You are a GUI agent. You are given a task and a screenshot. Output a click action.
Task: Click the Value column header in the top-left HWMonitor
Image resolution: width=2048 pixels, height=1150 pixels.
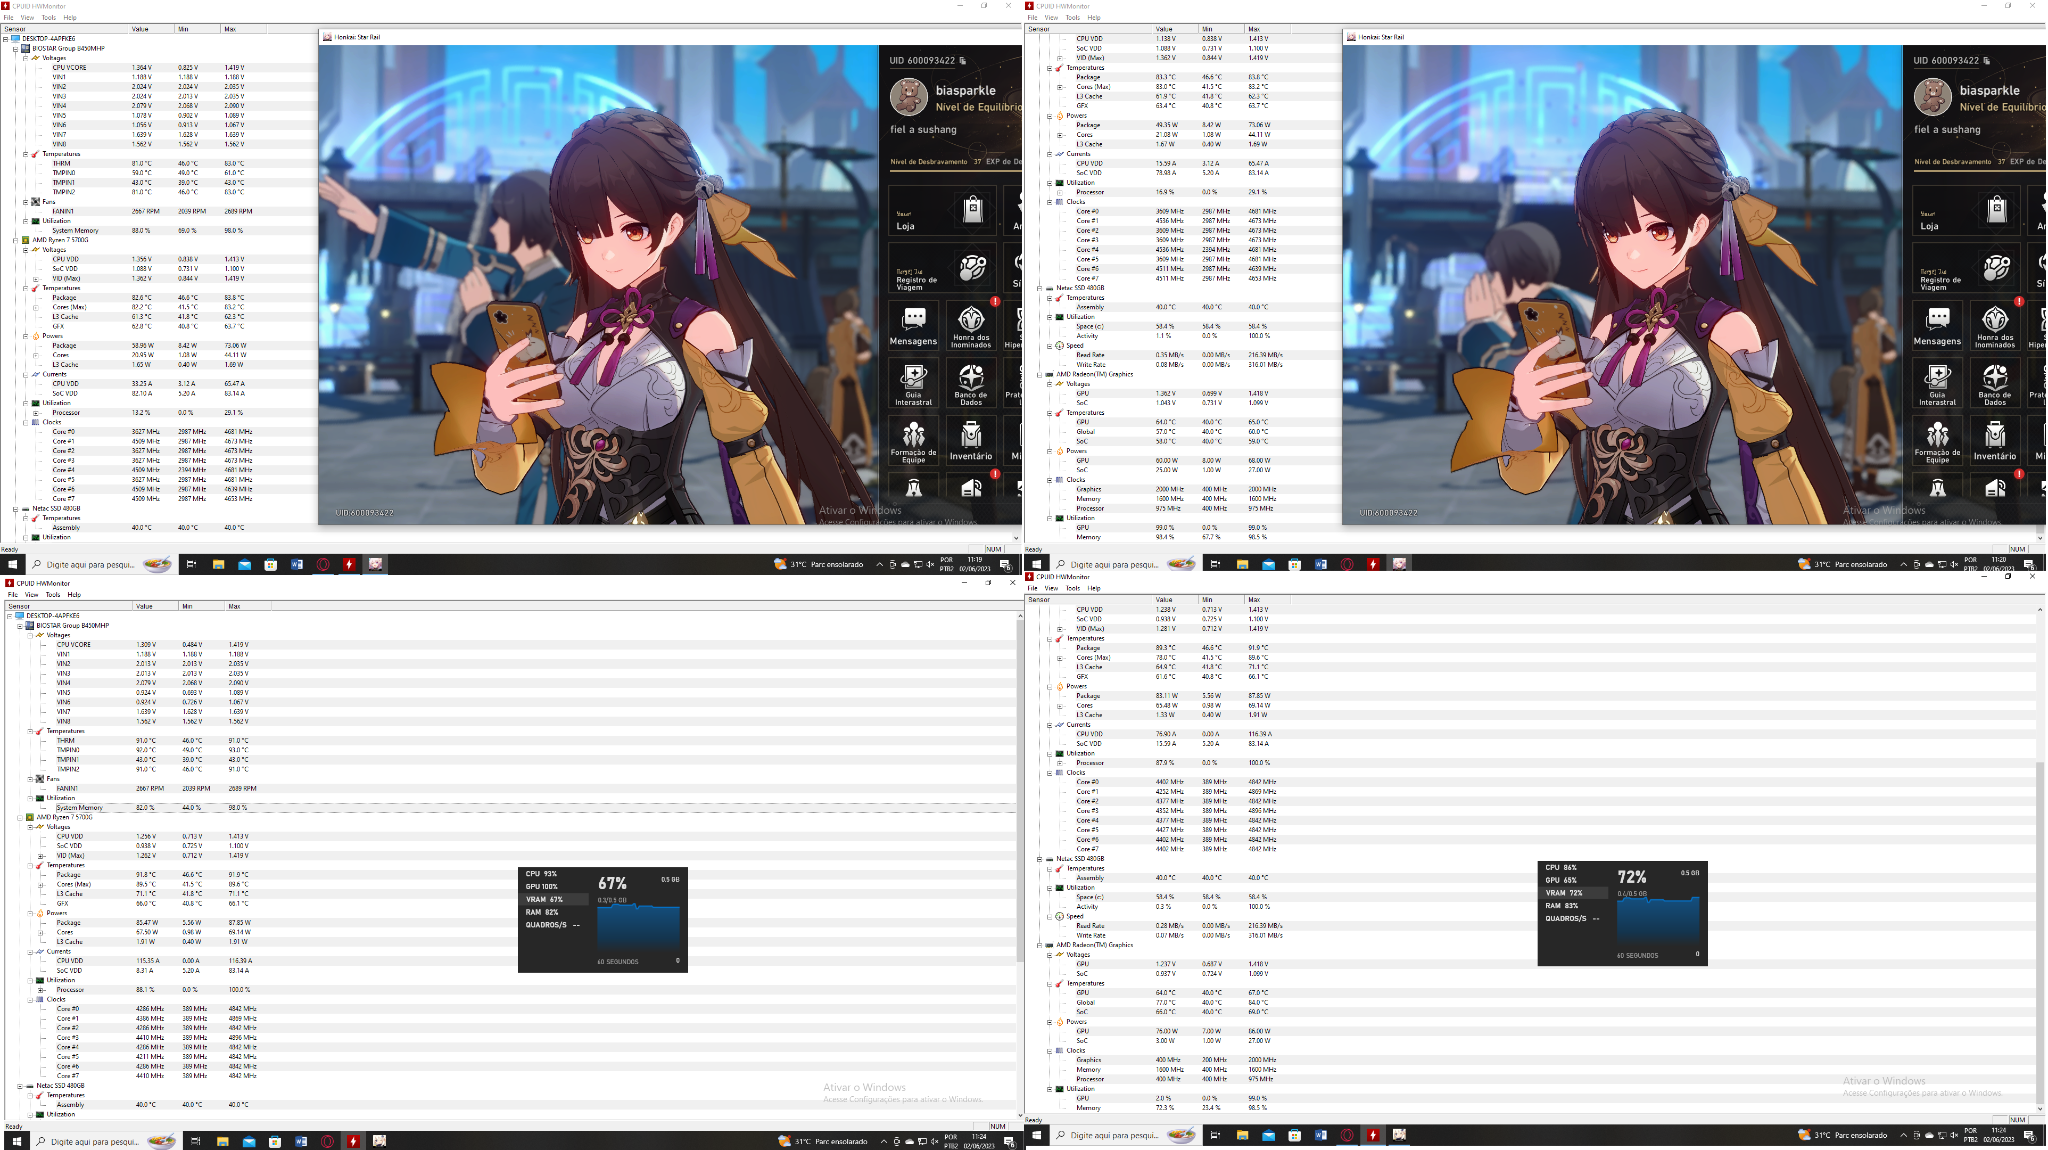(x=152, y=29)
